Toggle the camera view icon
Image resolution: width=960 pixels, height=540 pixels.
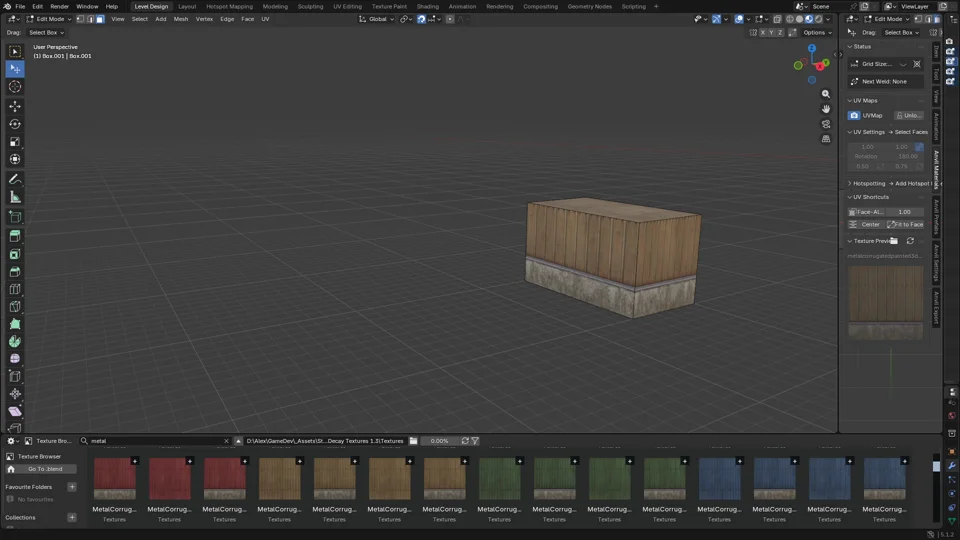coord(826,124)
